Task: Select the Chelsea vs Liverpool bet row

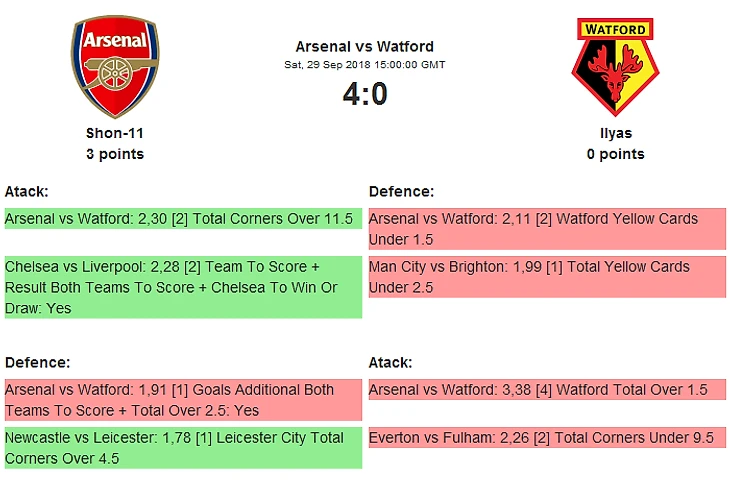Action: 182,288
